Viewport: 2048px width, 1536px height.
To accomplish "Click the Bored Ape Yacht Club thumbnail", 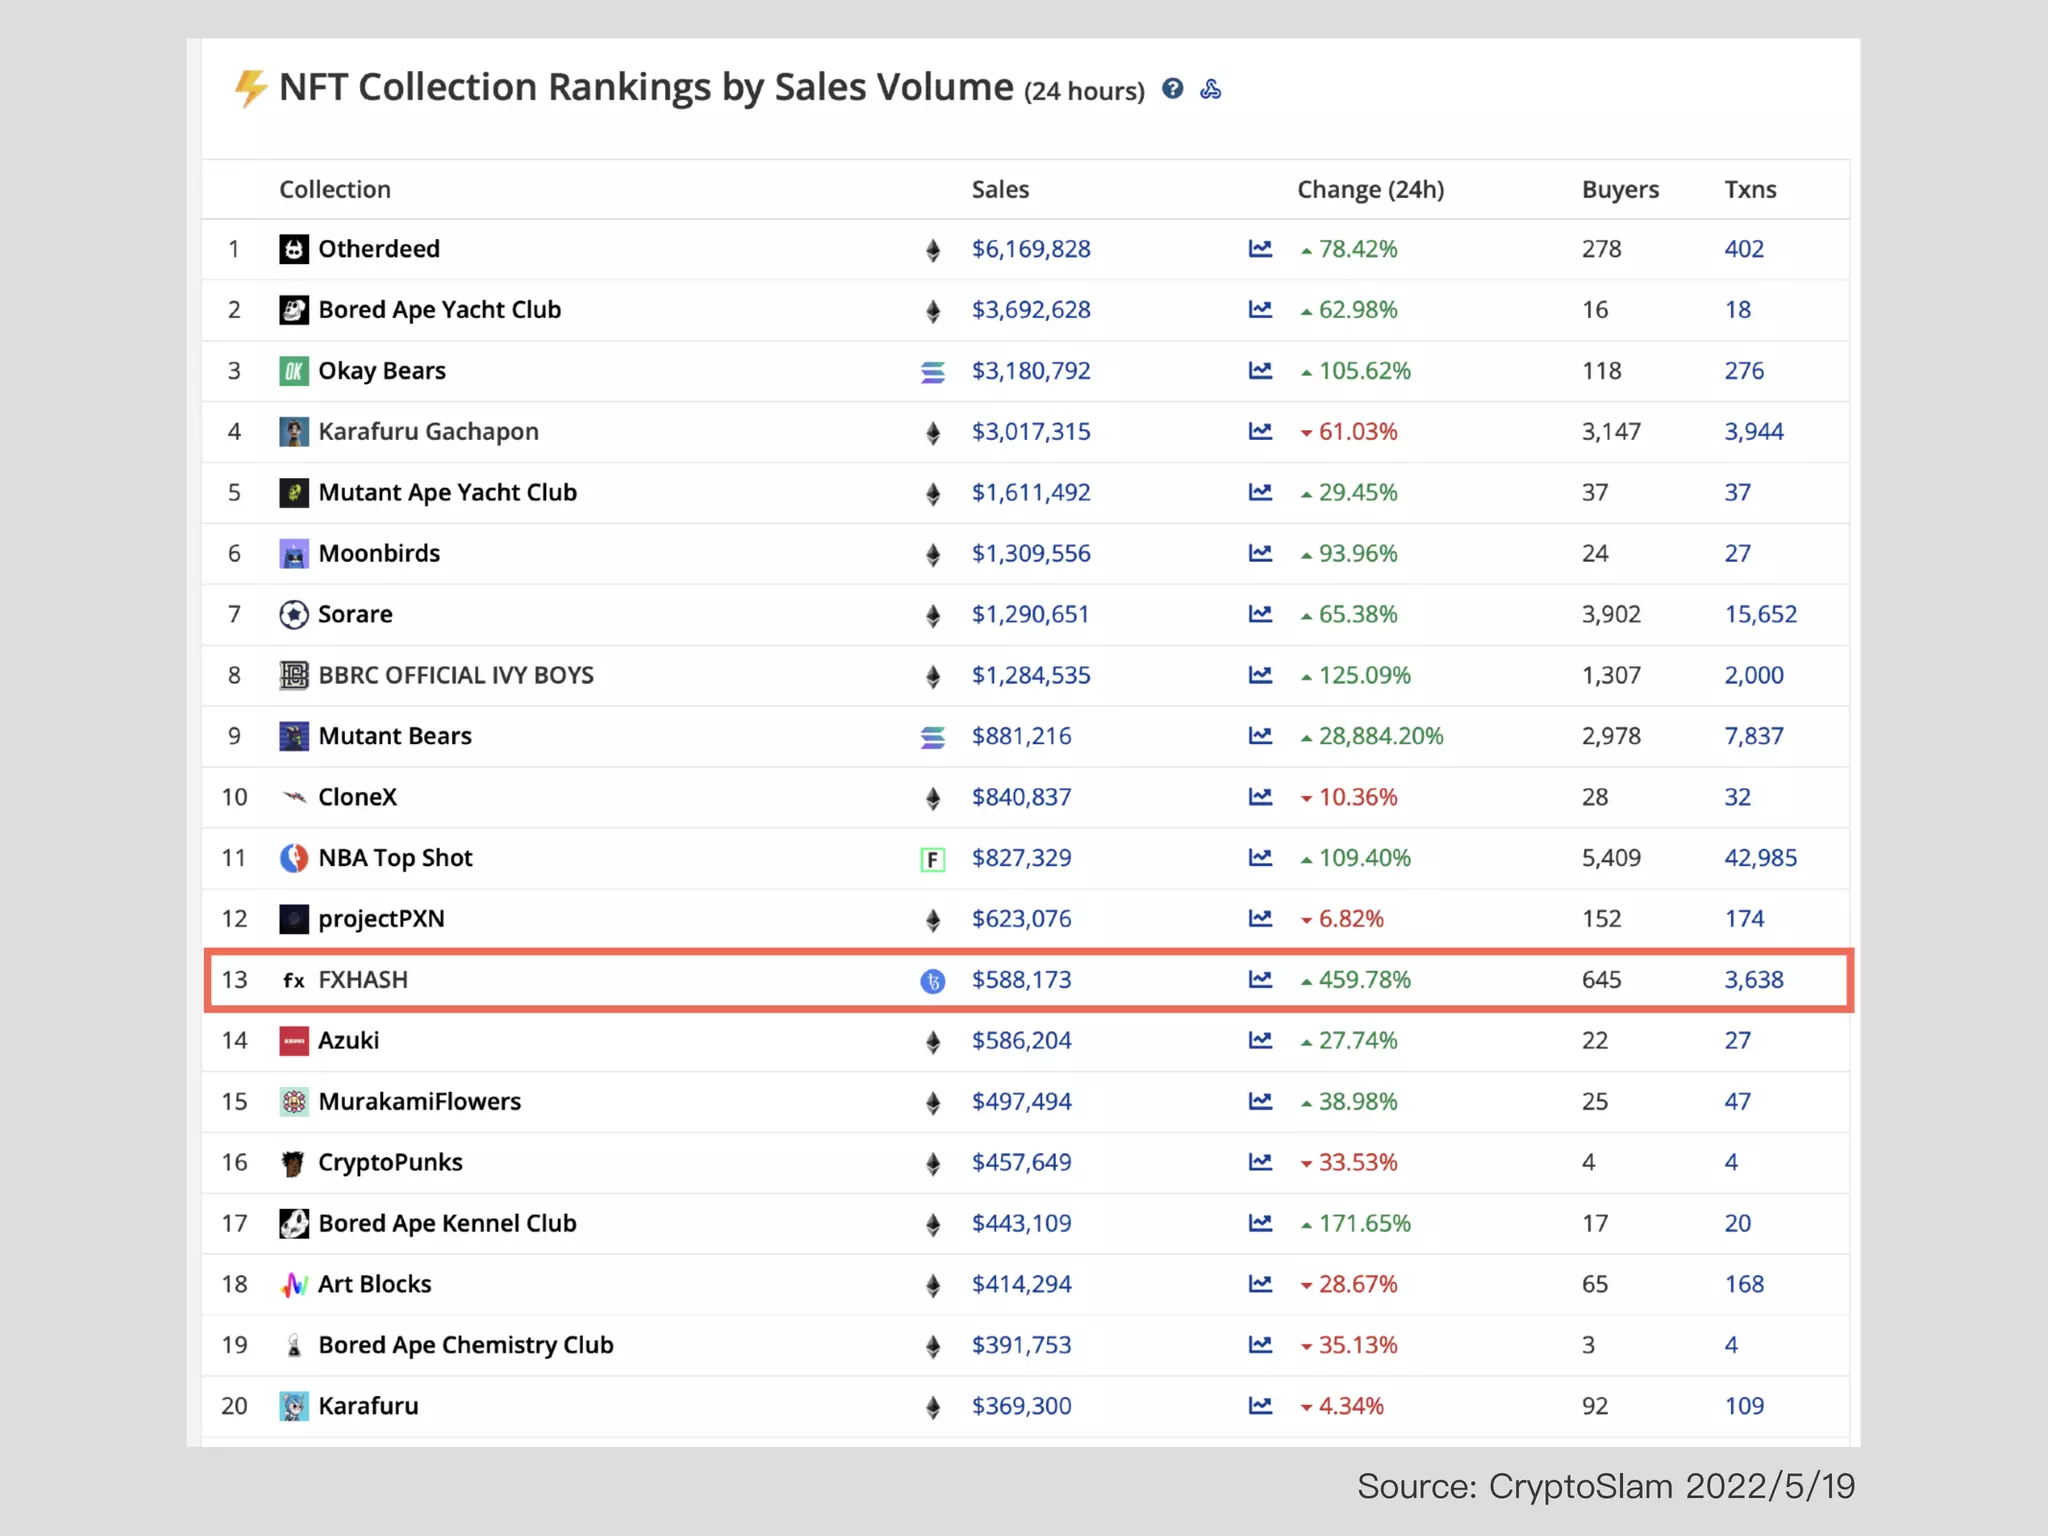I will (x=293, y=310).
